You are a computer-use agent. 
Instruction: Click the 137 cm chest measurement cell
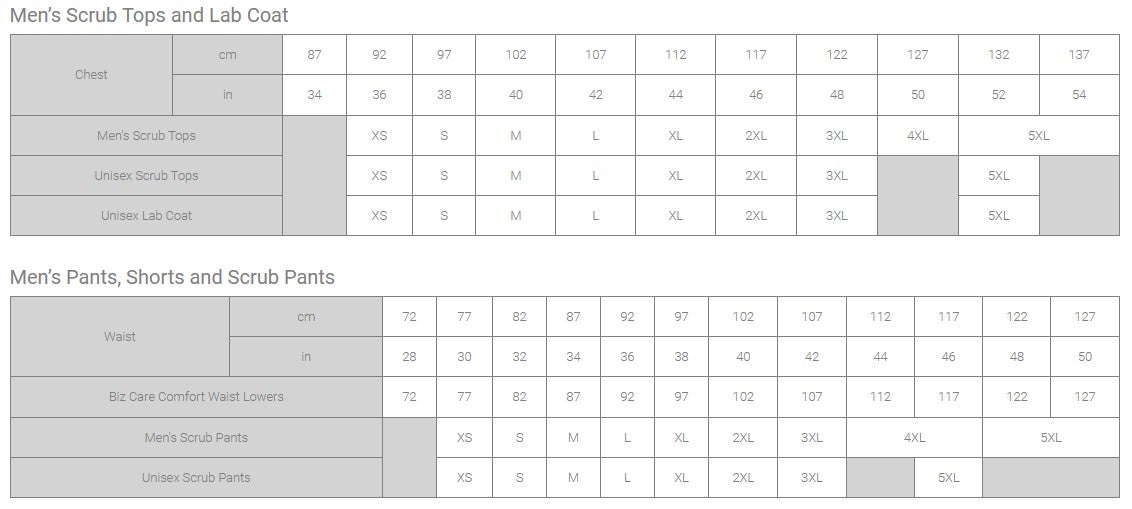(1078, 55)
